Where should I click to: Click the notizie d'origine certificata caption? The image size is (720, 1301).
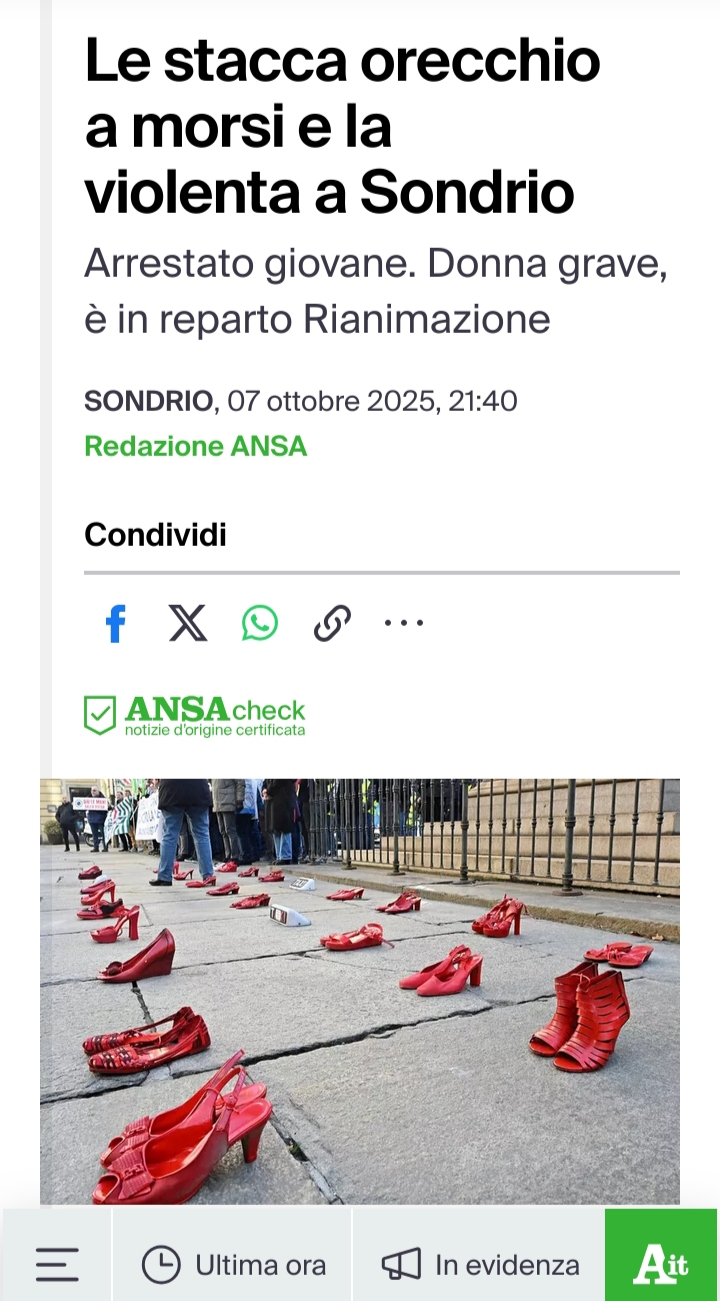pyautogui.click(x=215, y=730)
